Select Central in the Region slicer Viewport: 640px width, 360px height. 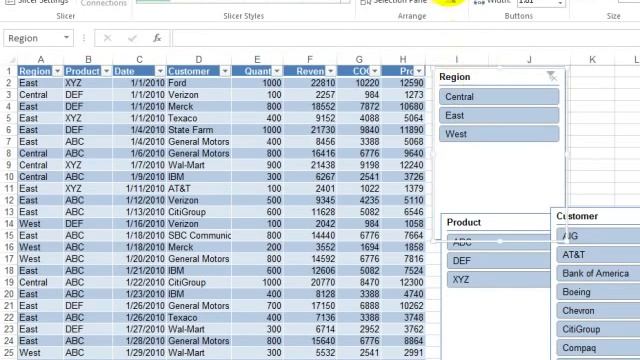click(499, 97)
